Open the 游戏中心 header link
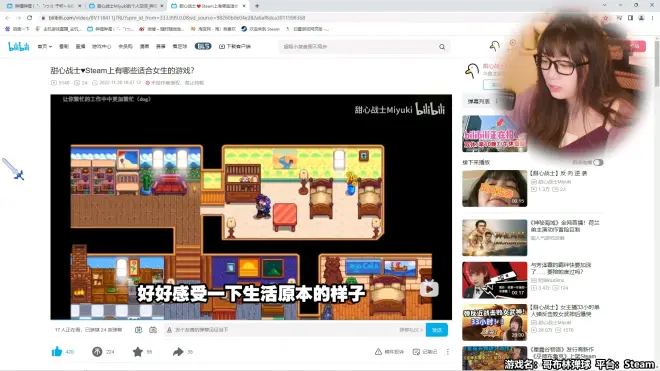Screen dimensions: 660x371 pyautogui.click(x=101, y=46)
